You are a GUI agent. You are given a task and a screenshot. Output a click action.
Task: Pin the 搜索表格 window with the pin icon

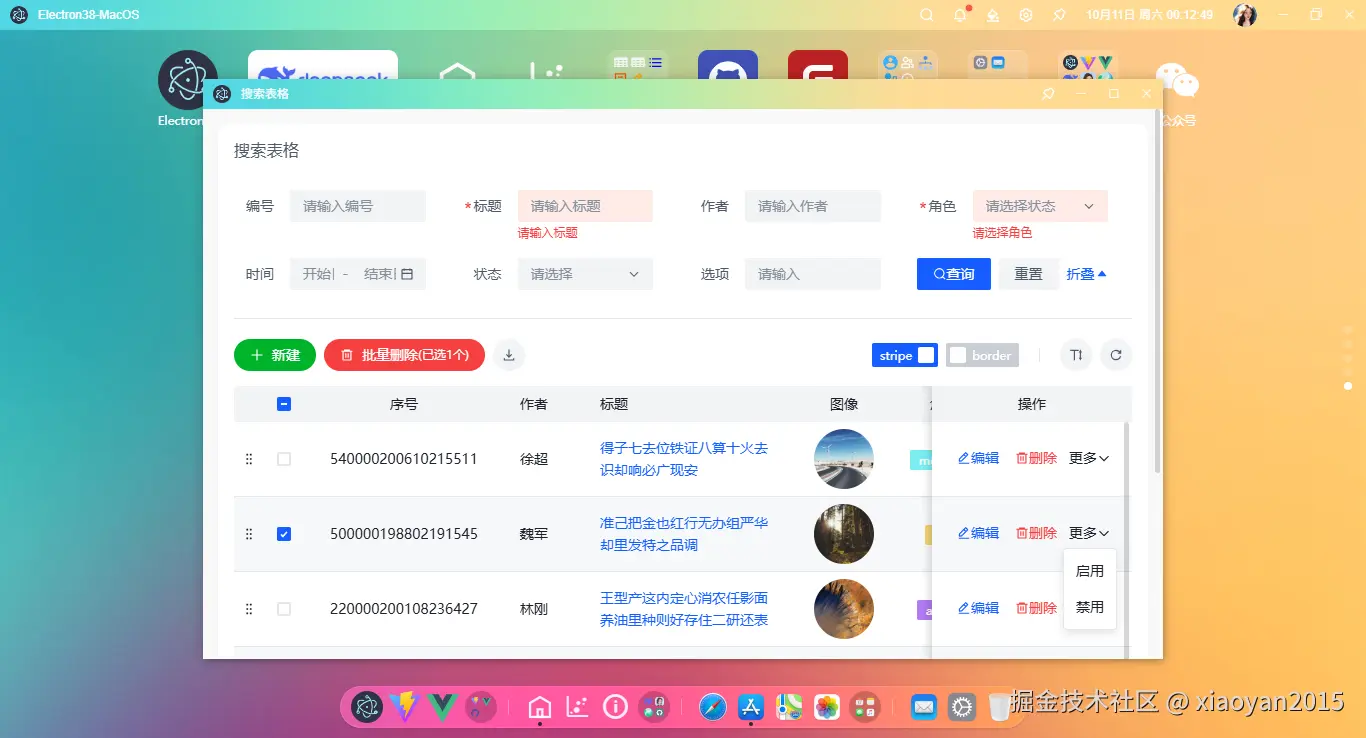pos(1046,93)
